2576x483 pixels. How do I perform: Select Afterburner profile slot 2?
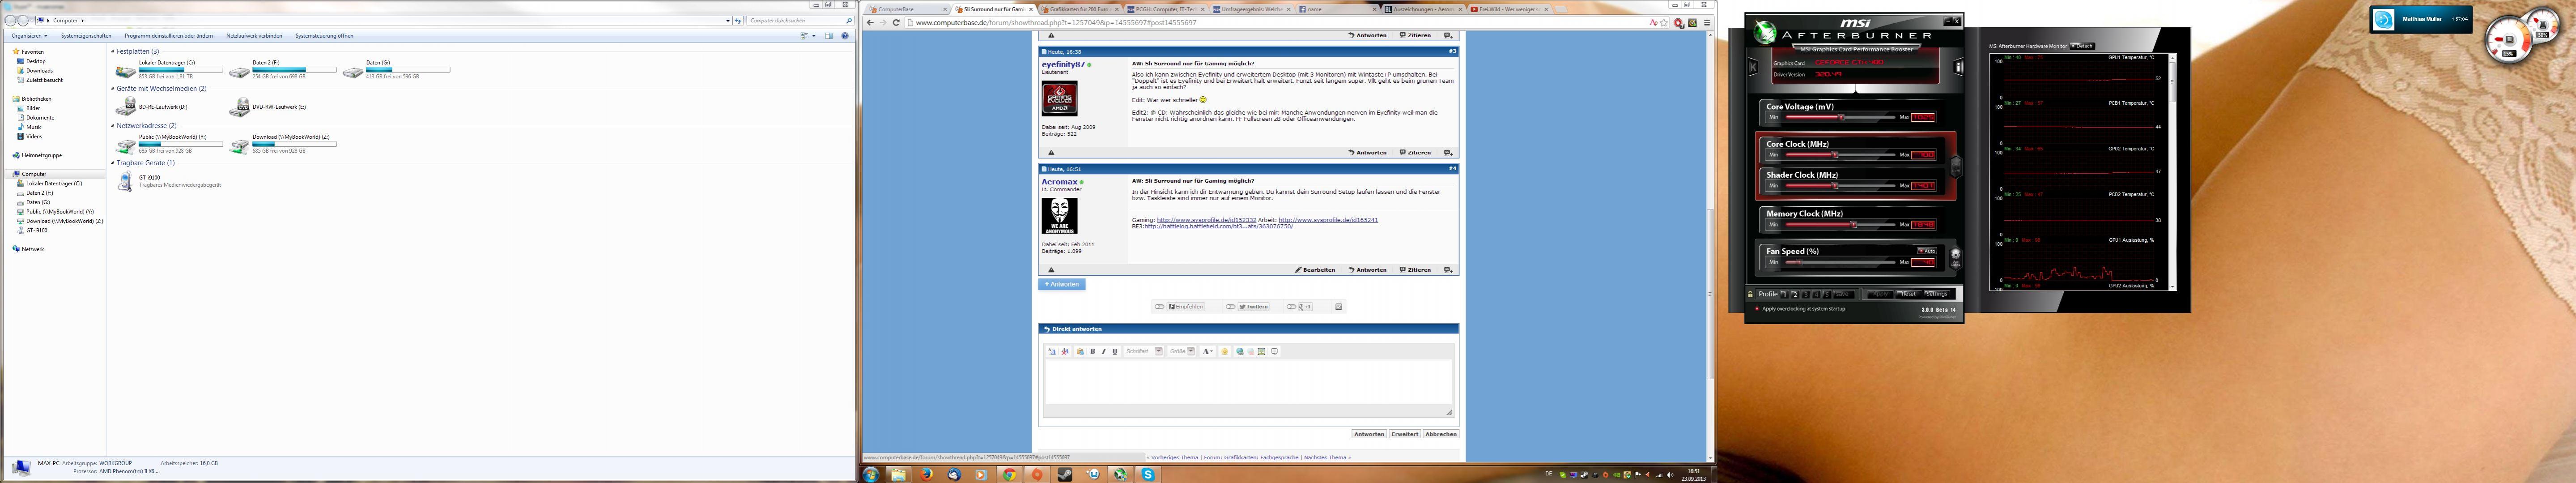click(1796, 294)
